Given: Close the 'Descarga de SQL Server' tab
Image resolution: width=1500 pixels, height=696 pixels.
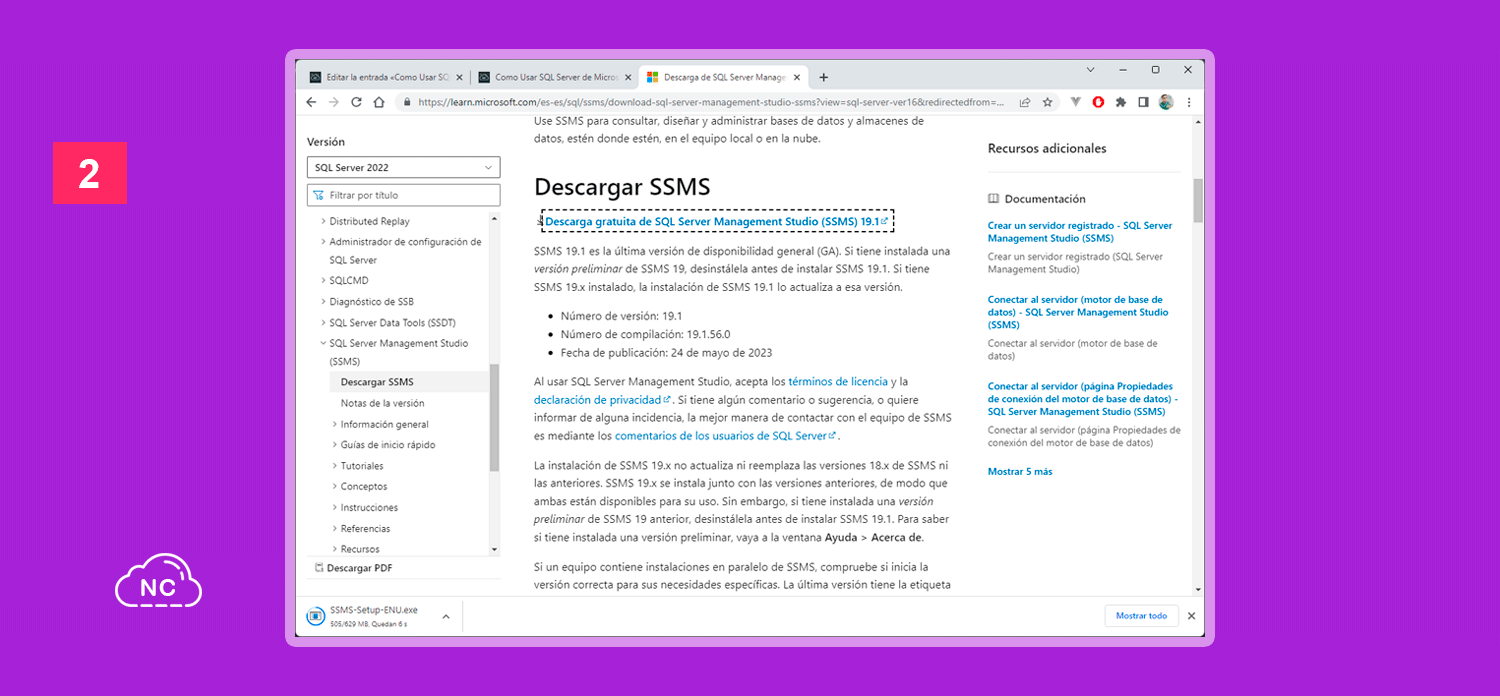Looking at the screenshot, I should [x=797, y=77].
